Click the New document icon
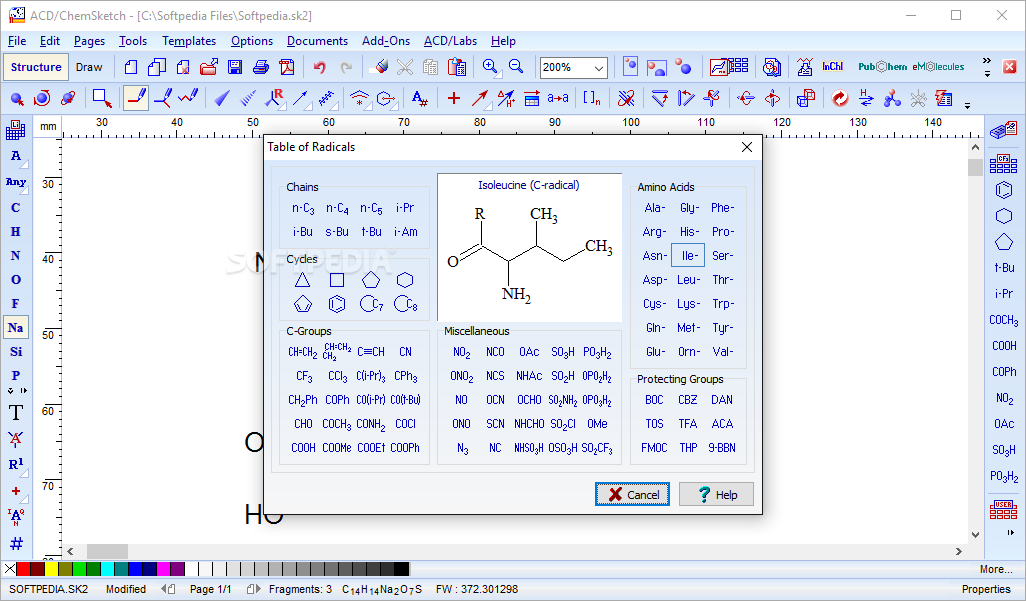This screenshot has height=601, width=1026. (x=131, y=67)
